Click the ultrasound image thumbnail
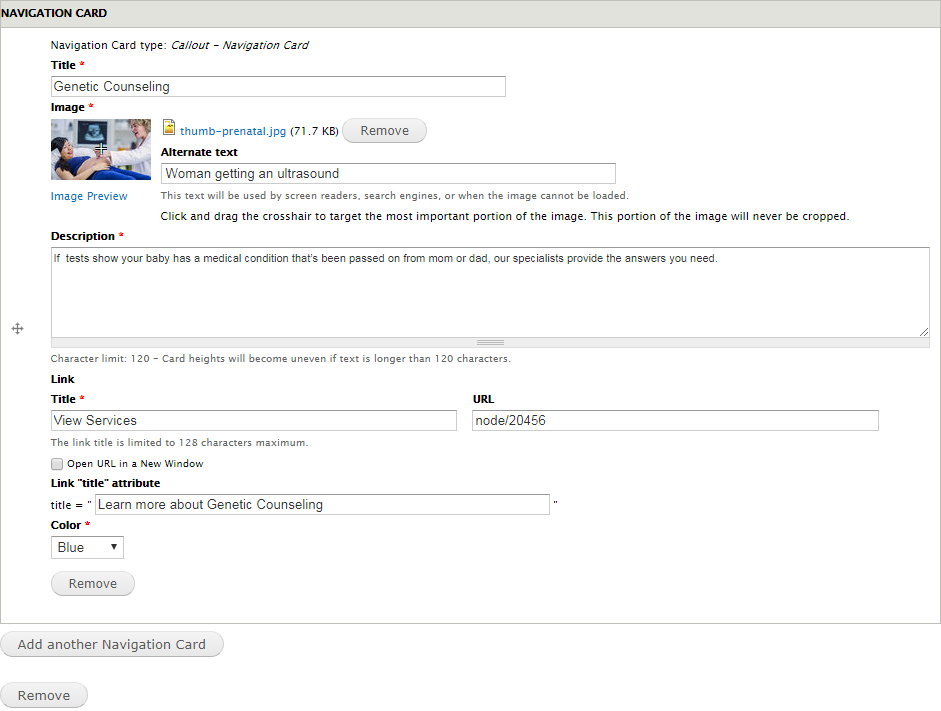This screenshot has height=711, width=941. pyautogui.click(x=101, y=149)
